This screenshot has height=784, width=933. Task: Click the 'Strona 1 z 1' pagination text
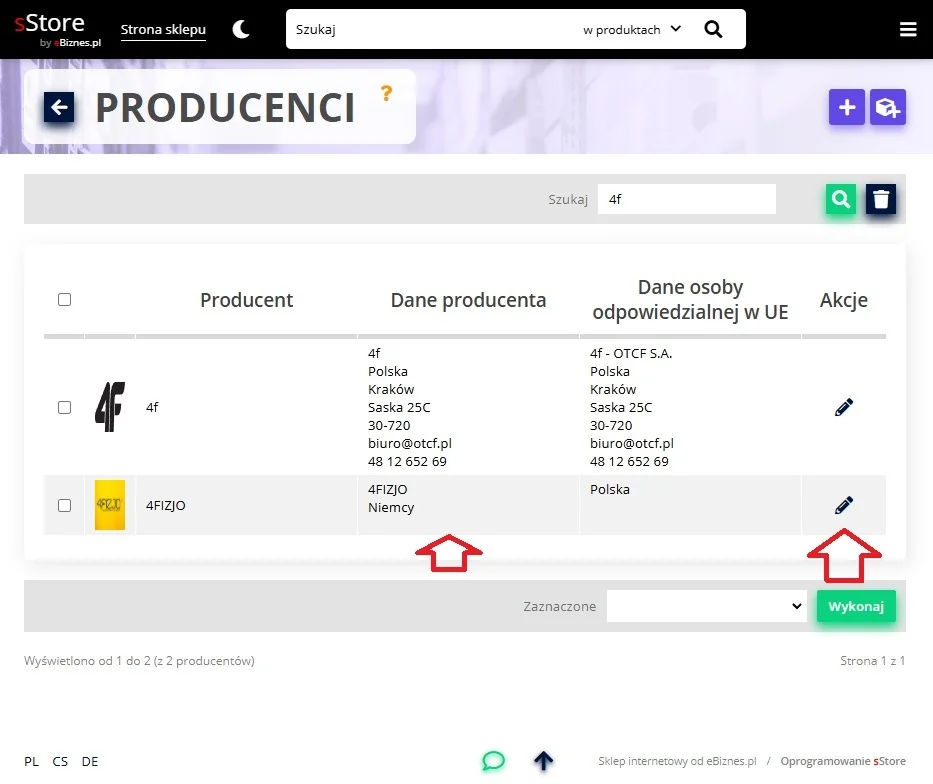[x=872, y=661]
